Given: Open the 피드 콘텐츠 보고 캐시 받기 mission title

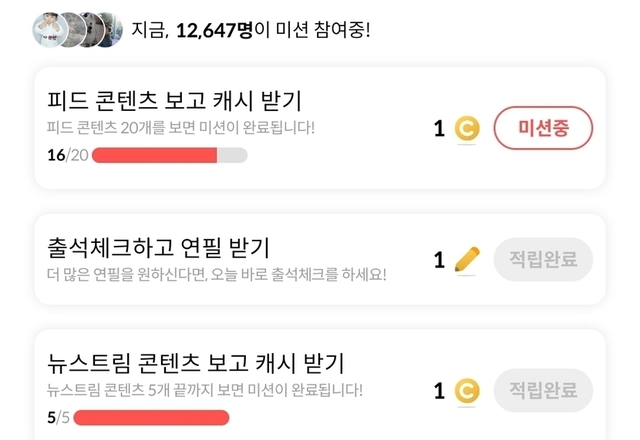Looking at the screenshot, I should (x=174, y=101).
